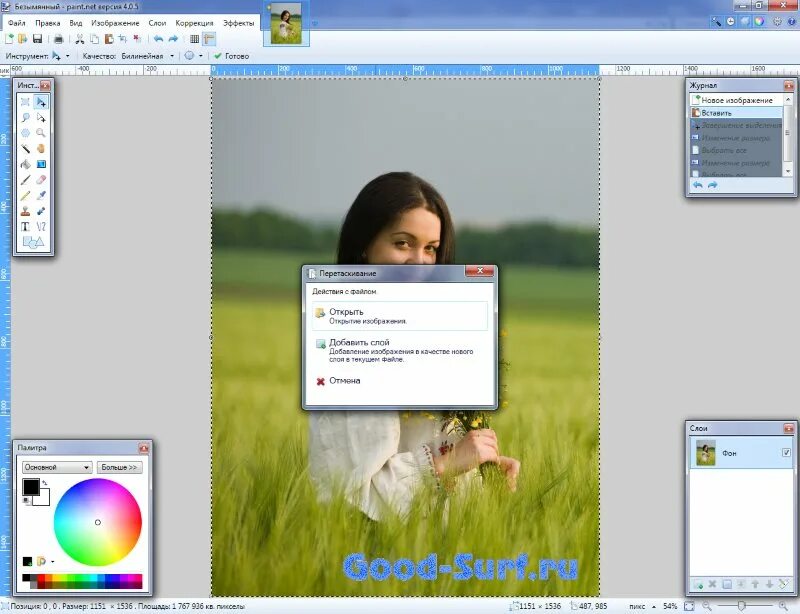
Task: Open the Слои menu
Action: [157, 23]
